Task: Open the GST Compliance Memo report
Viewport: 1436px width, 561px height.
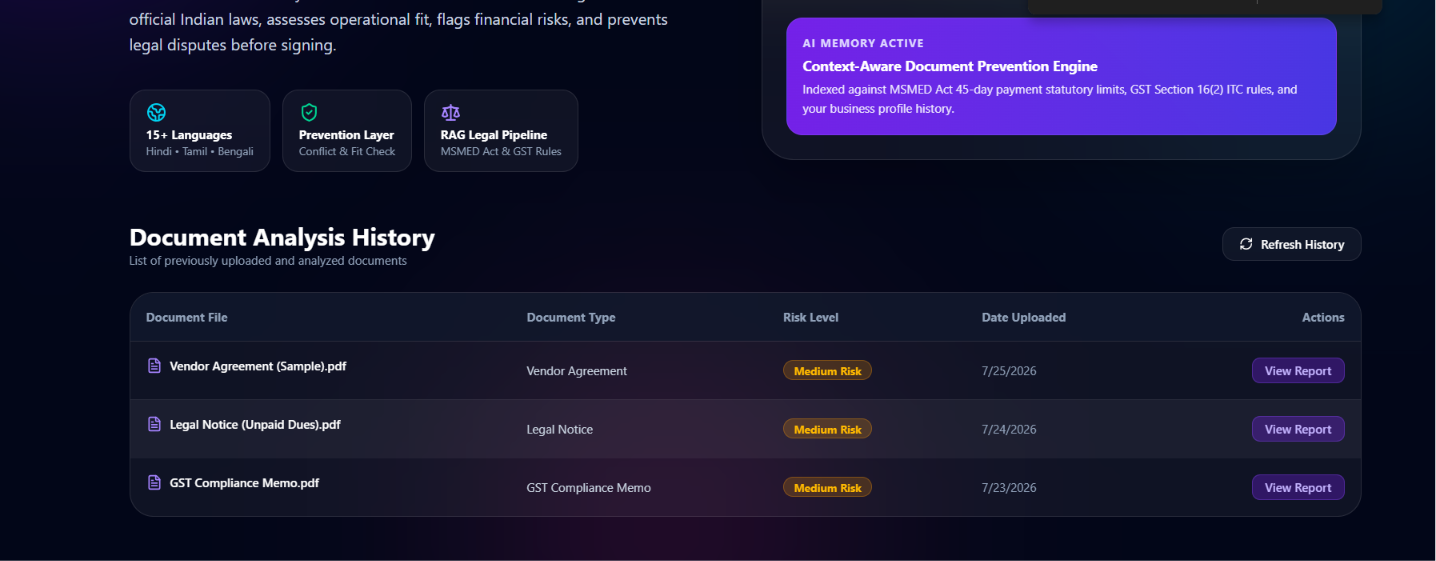Action: click(x=1298, y=488)
